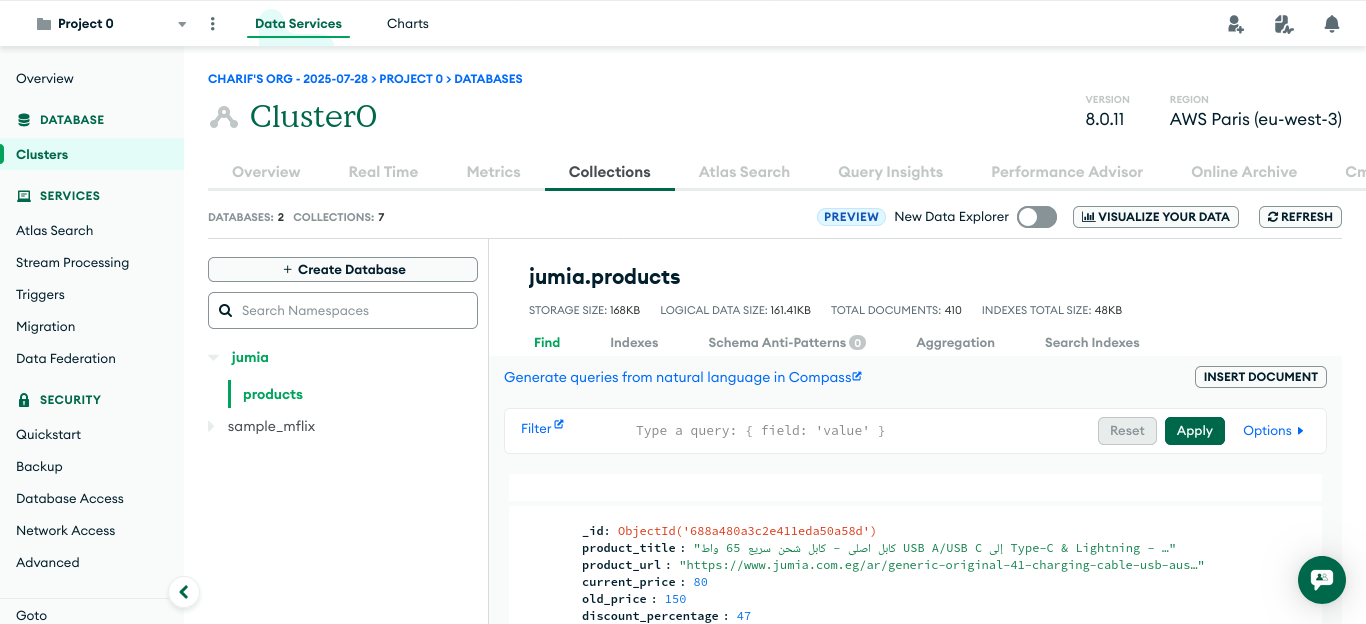Open Advanced in the sidebar
1366x624 pixels.
[x=48, y=563]
